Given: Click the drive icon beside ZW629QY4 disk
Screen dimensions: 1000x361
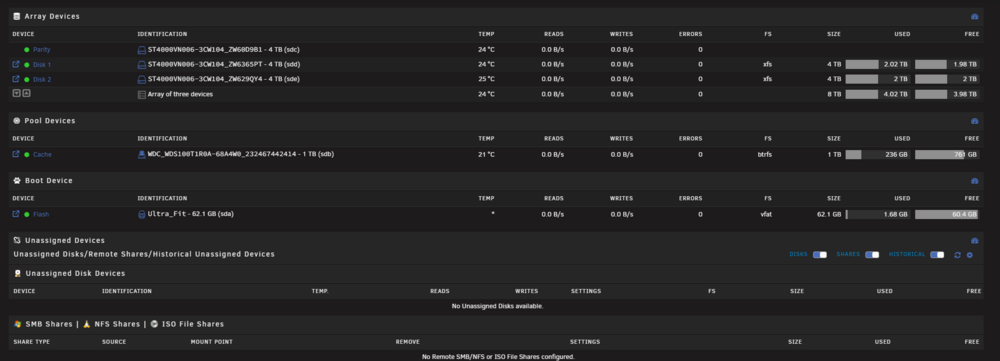Looking at the screenshot, I should click(142, 79).
